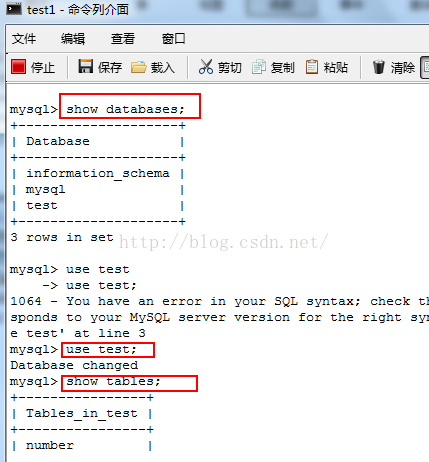The height and width of the screenshot is (462, 429).
Task: Click the Paste (粘贴) clipboard icon
Action: coord(312,66)
